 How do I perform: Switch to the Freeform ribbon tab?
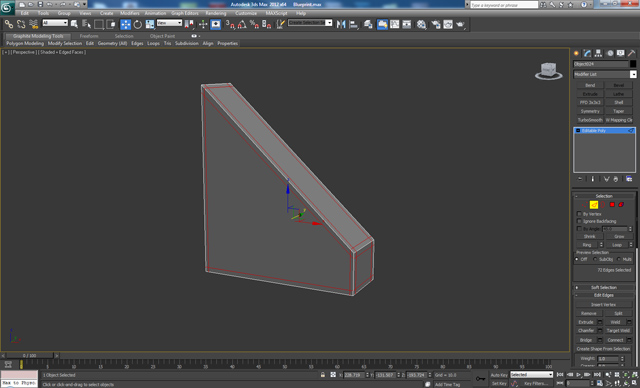(x=89, y=36)
